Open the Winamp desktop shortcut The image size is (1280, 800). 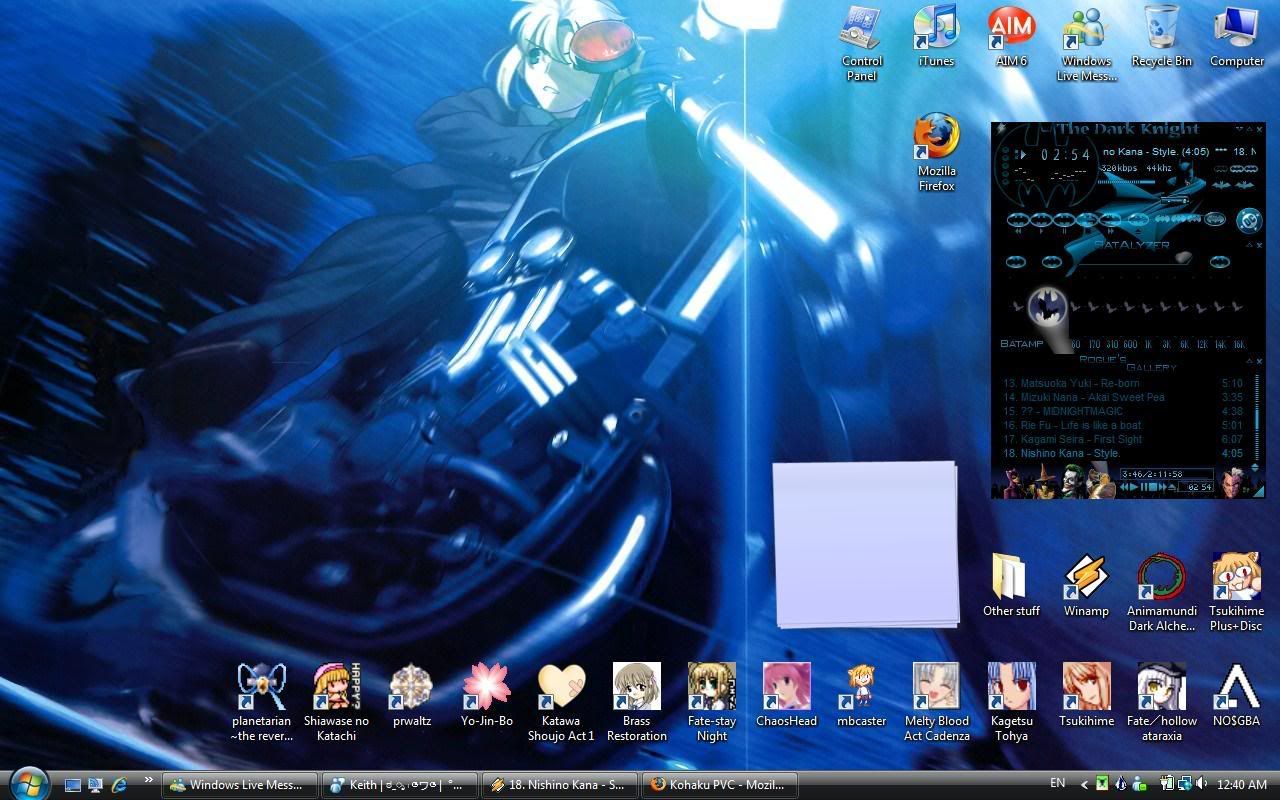(1086, 578)
